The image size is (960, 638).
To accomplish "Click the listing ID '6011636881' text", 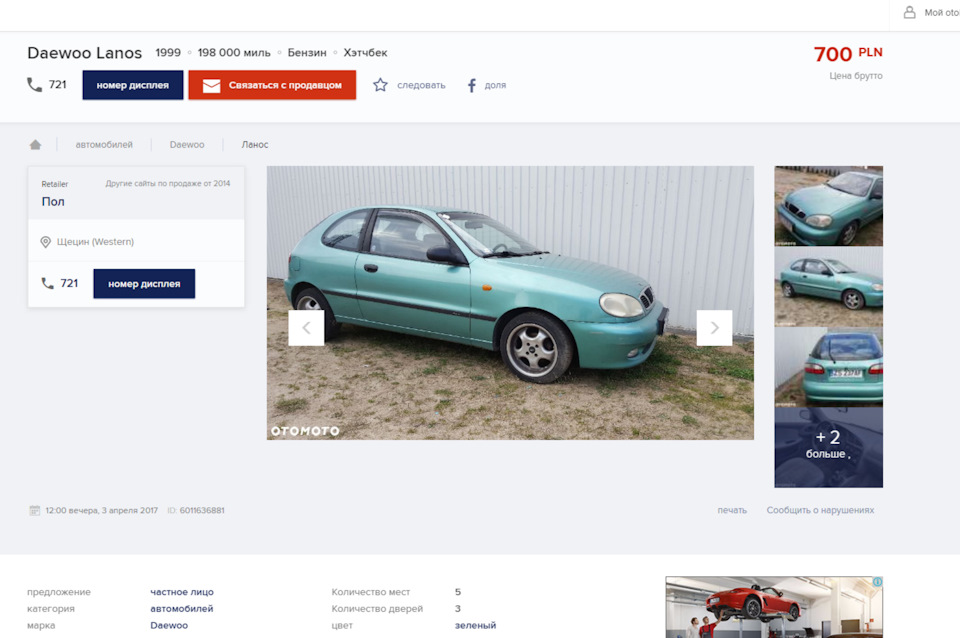I will point(202,510).
